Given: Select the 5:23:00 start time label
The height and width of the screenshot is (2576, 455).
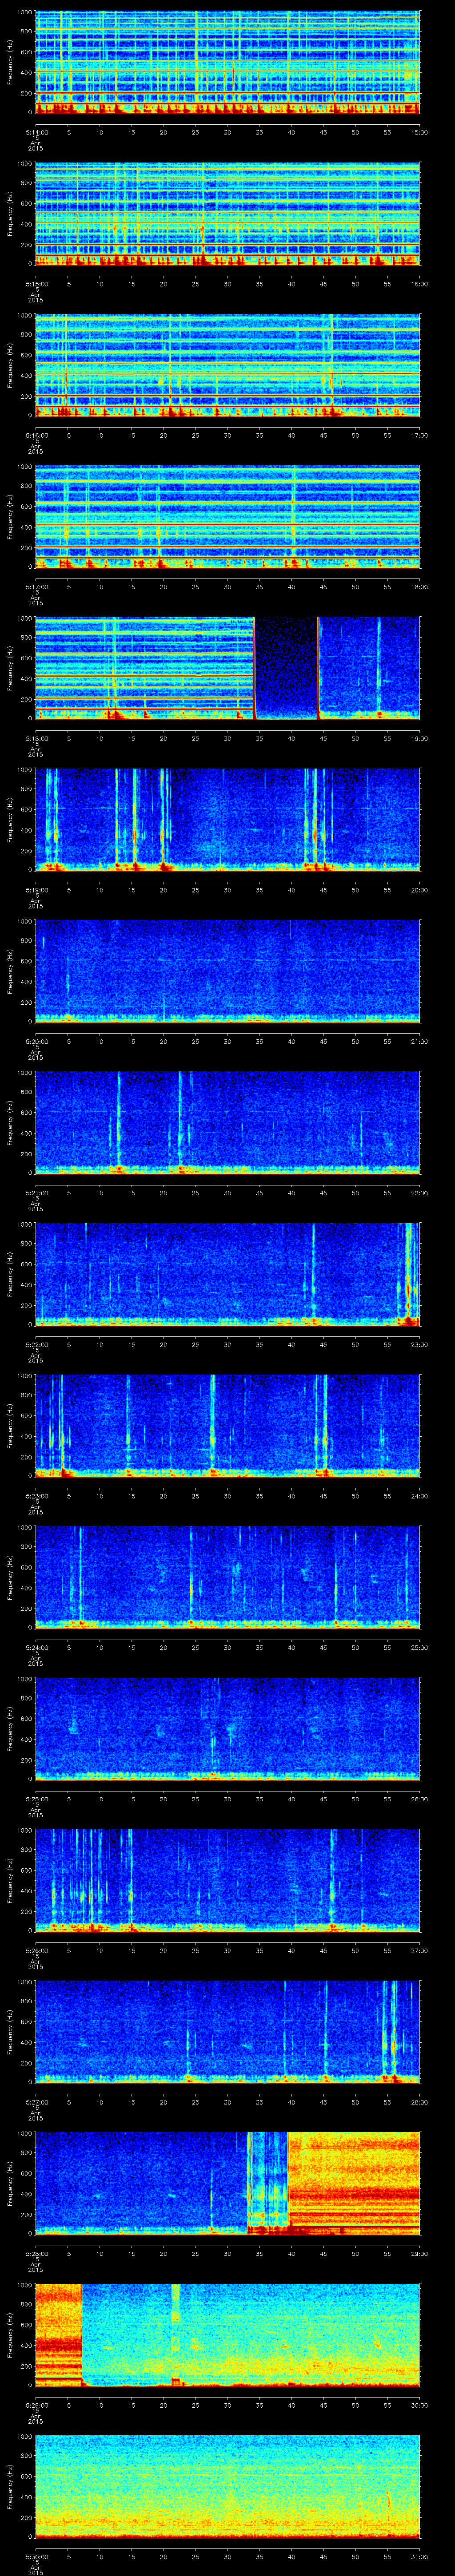Looking at the screenshot, I should point(35,1496).
